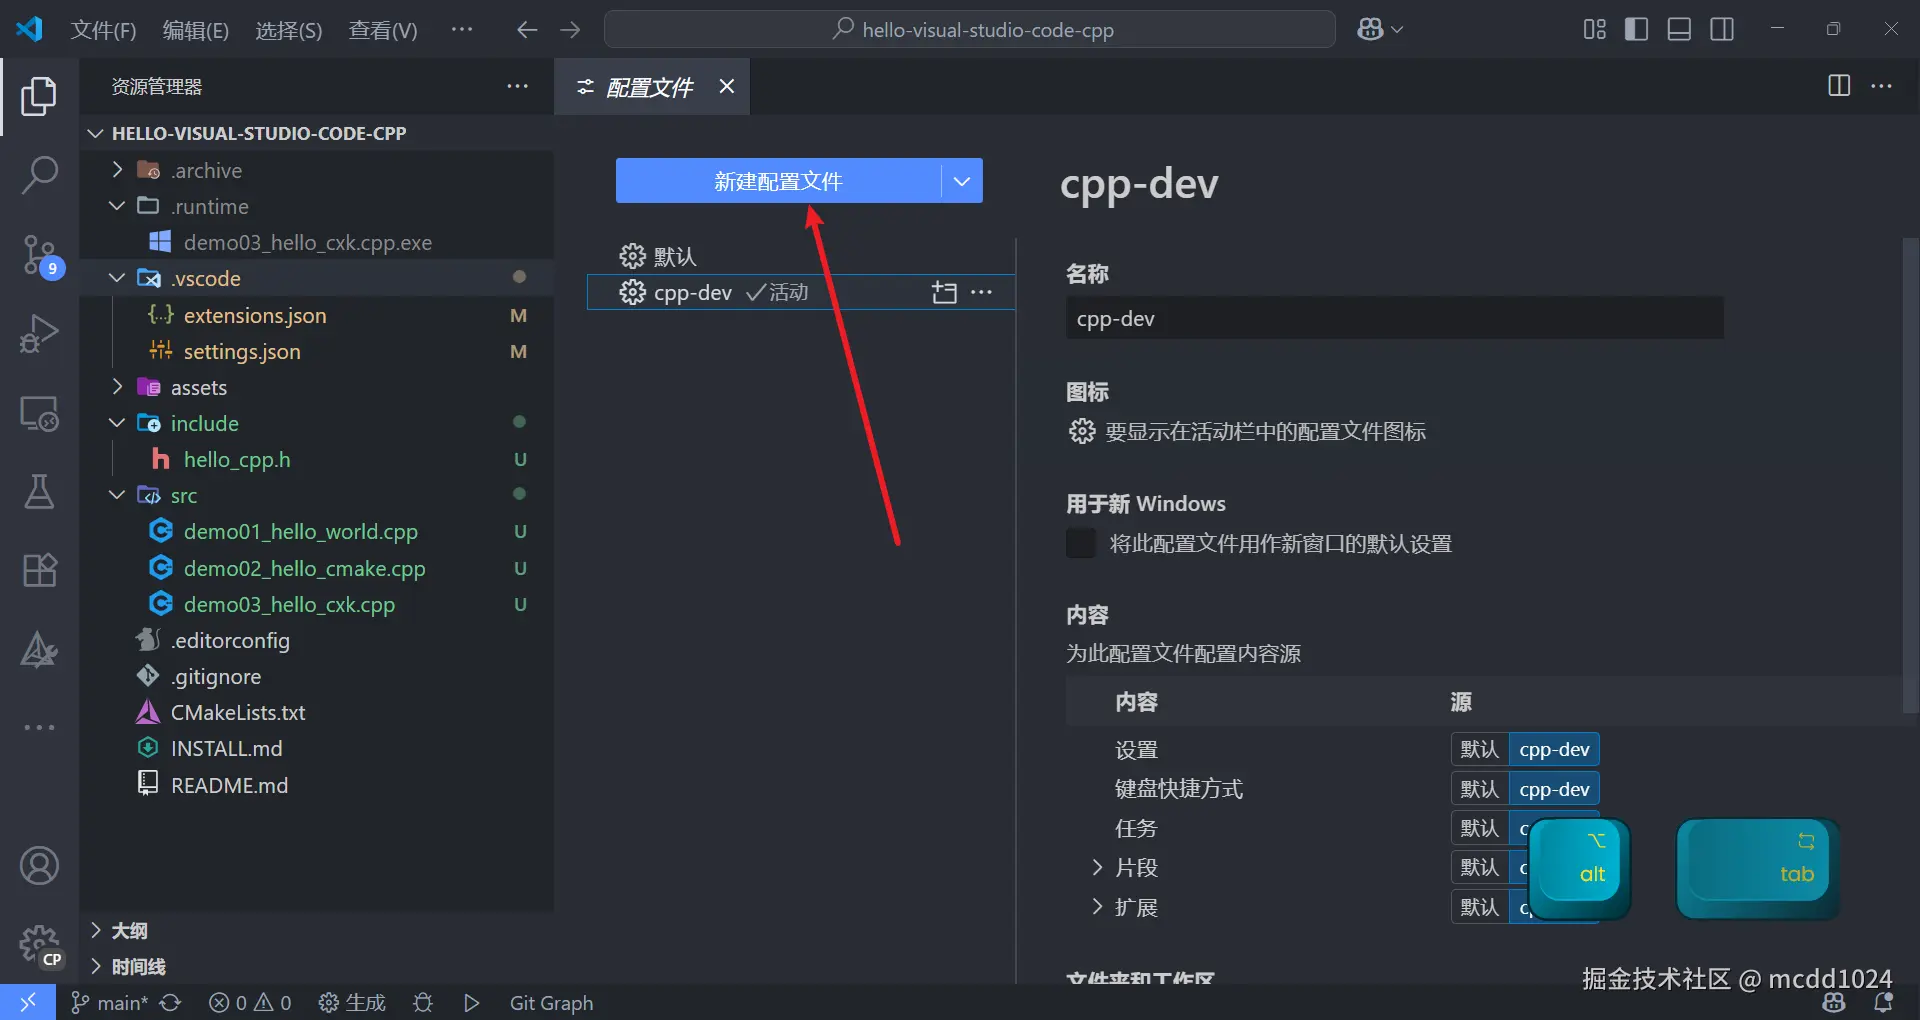
Task: Collapse the src folder
Action: pos(117,495)
